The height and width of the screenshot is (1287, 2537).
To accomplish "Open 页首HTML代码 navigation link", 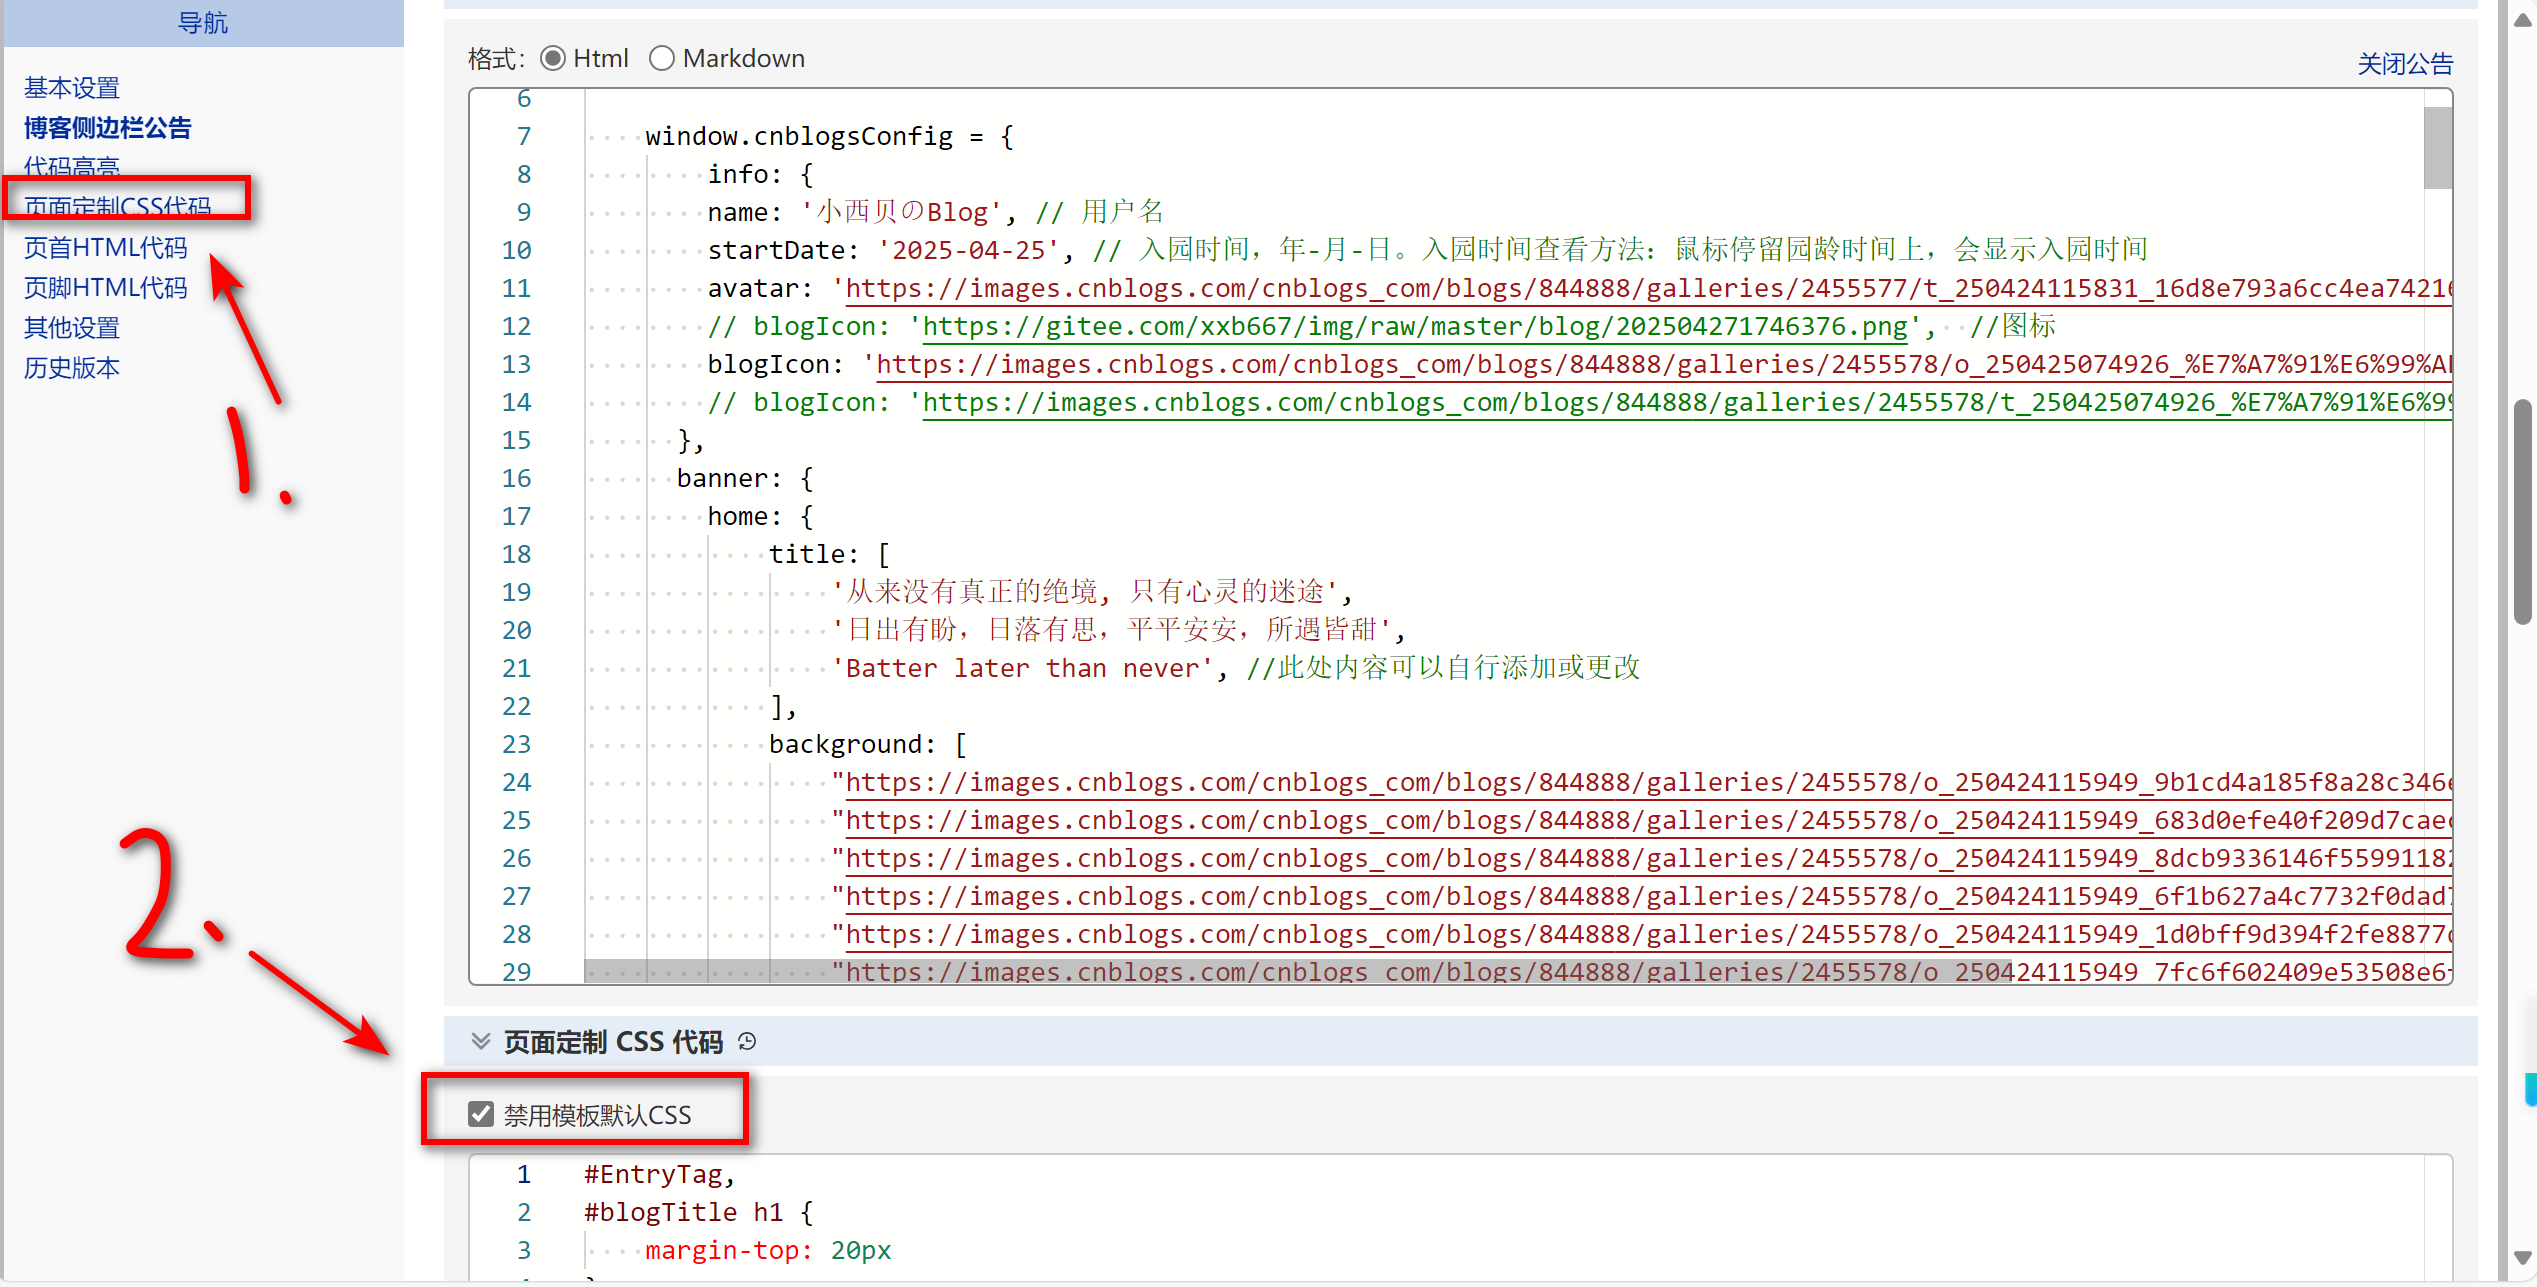I will click(x=106, y=248).
